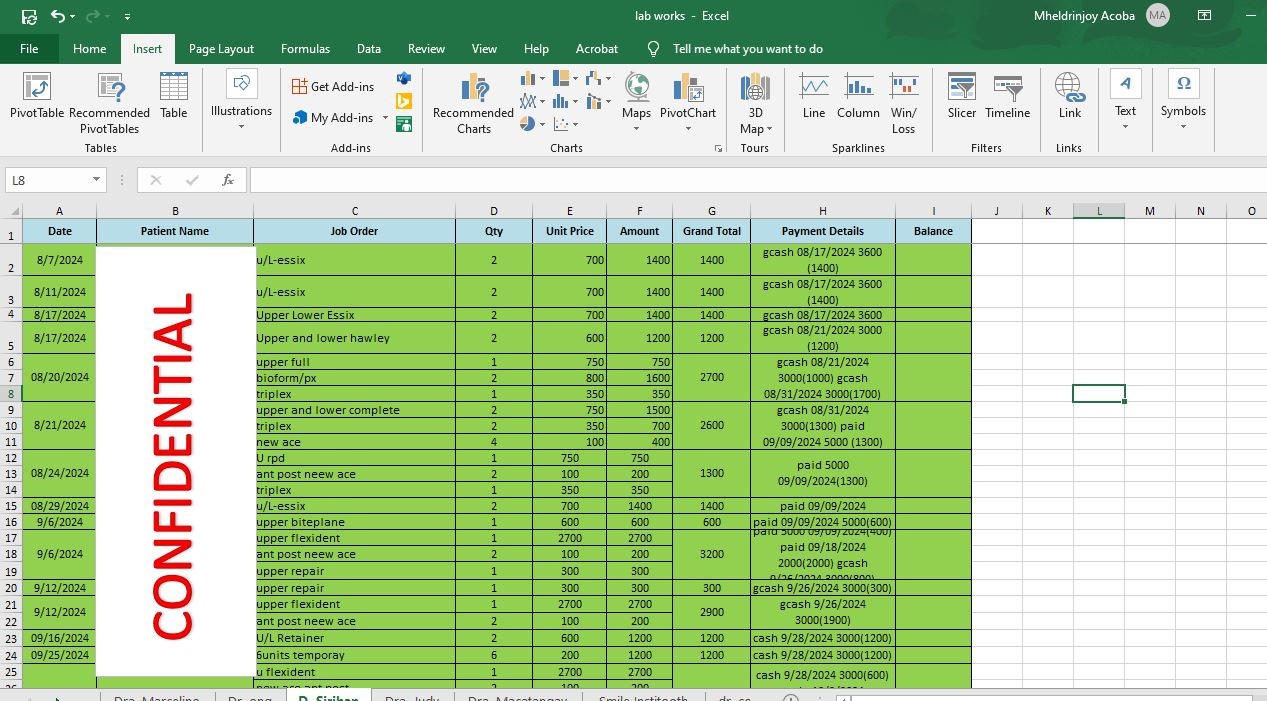Insert a Slicer filter

(x=962, y=97)
